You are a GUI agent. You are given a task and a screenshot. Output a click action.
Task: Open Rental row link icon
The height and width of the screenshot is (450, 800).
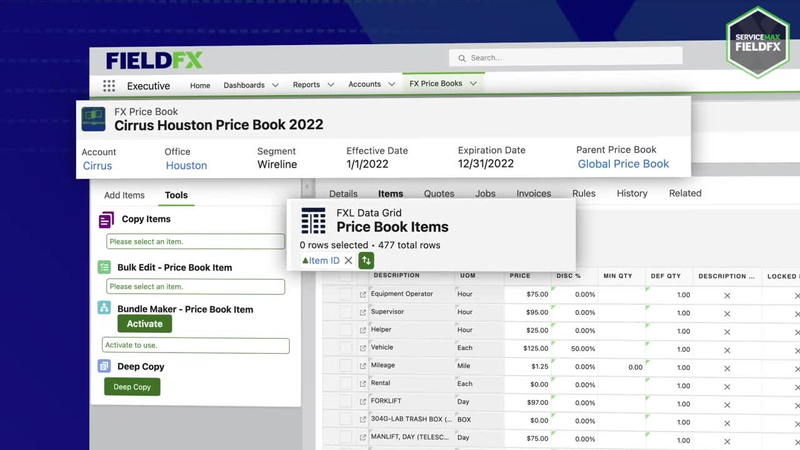click(x=363, y=384)
